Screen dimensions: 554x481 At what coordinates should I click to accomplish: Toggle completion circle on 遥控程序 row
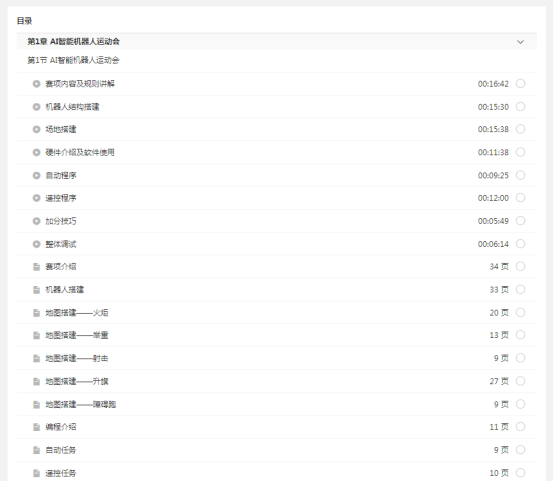[x=520, y=198]
